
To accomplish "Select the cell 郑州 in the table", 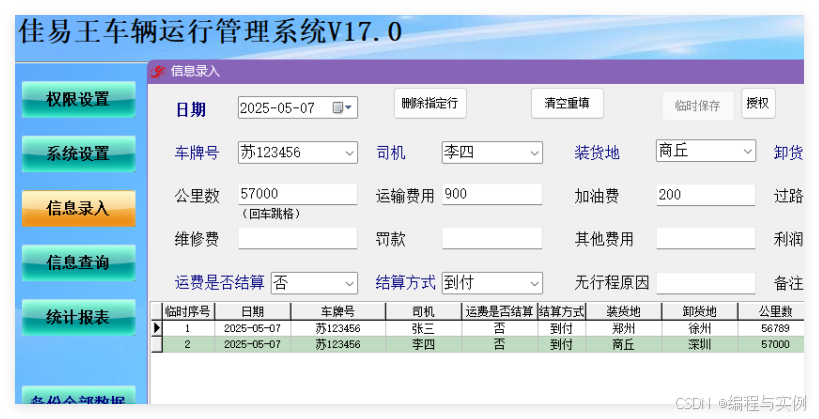I will tap(624, 328).
